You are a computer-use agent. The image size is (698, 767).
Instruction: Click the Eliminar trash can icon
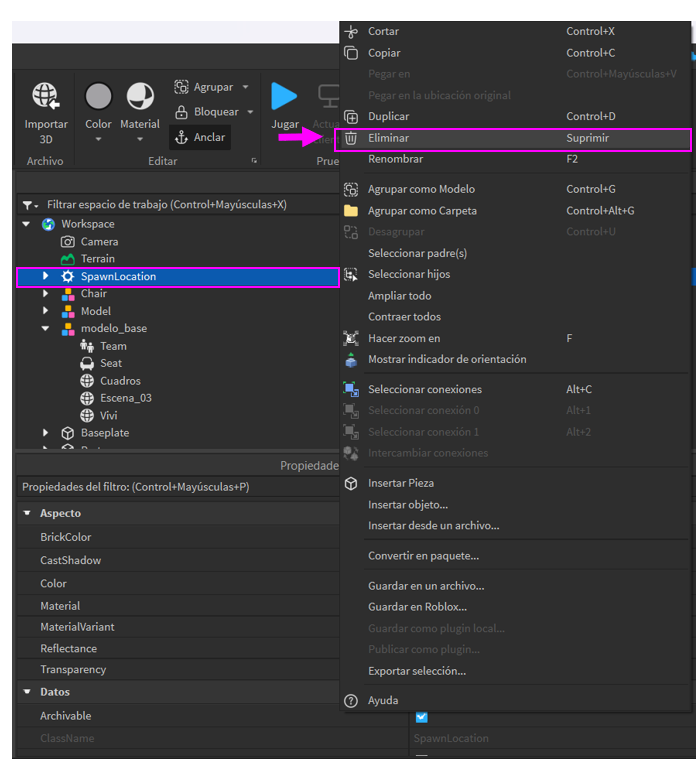351,138
